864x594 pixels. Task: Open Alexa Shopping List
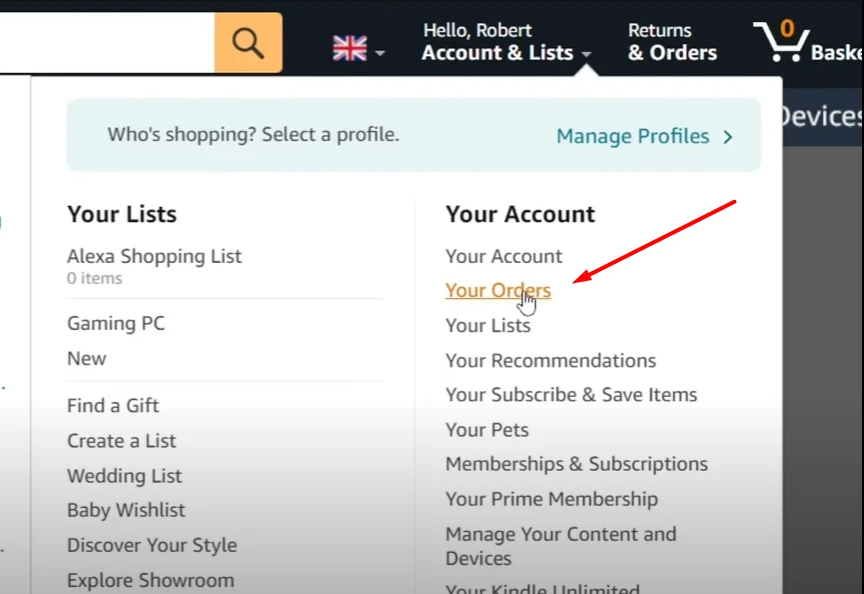coord(154,256)
